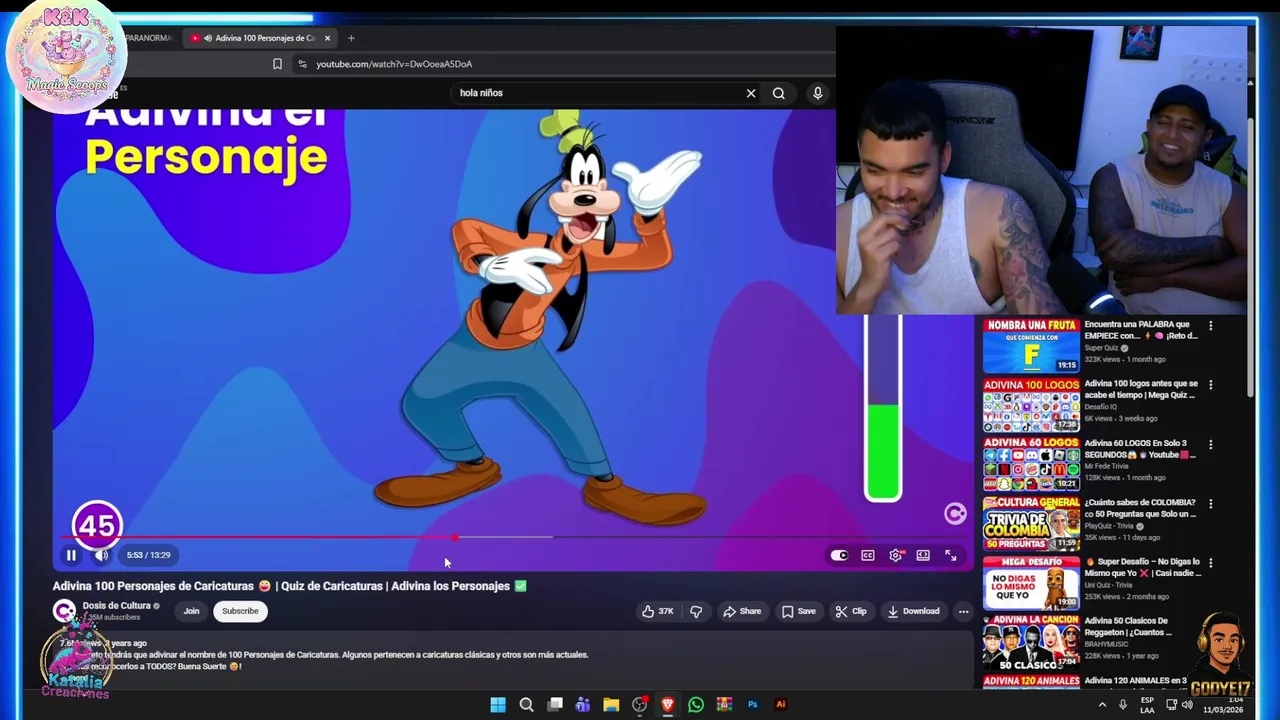Open options for 'Adivina 100 logos' video
This screenshot has height=720, width=1280.
pyautogui.click(x=1211, y=385)
